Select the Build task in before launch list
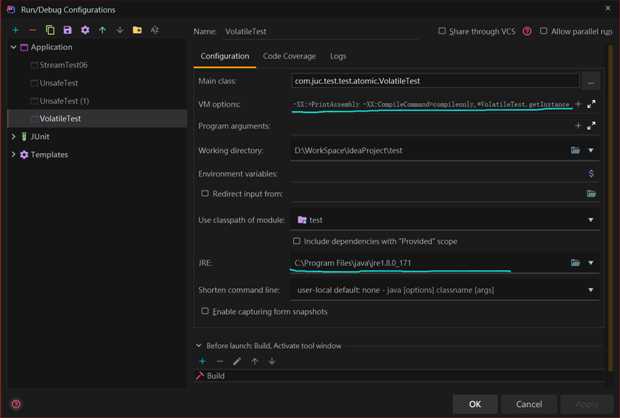The width and height of the screenshot is (620, 418). coord(215,376)
